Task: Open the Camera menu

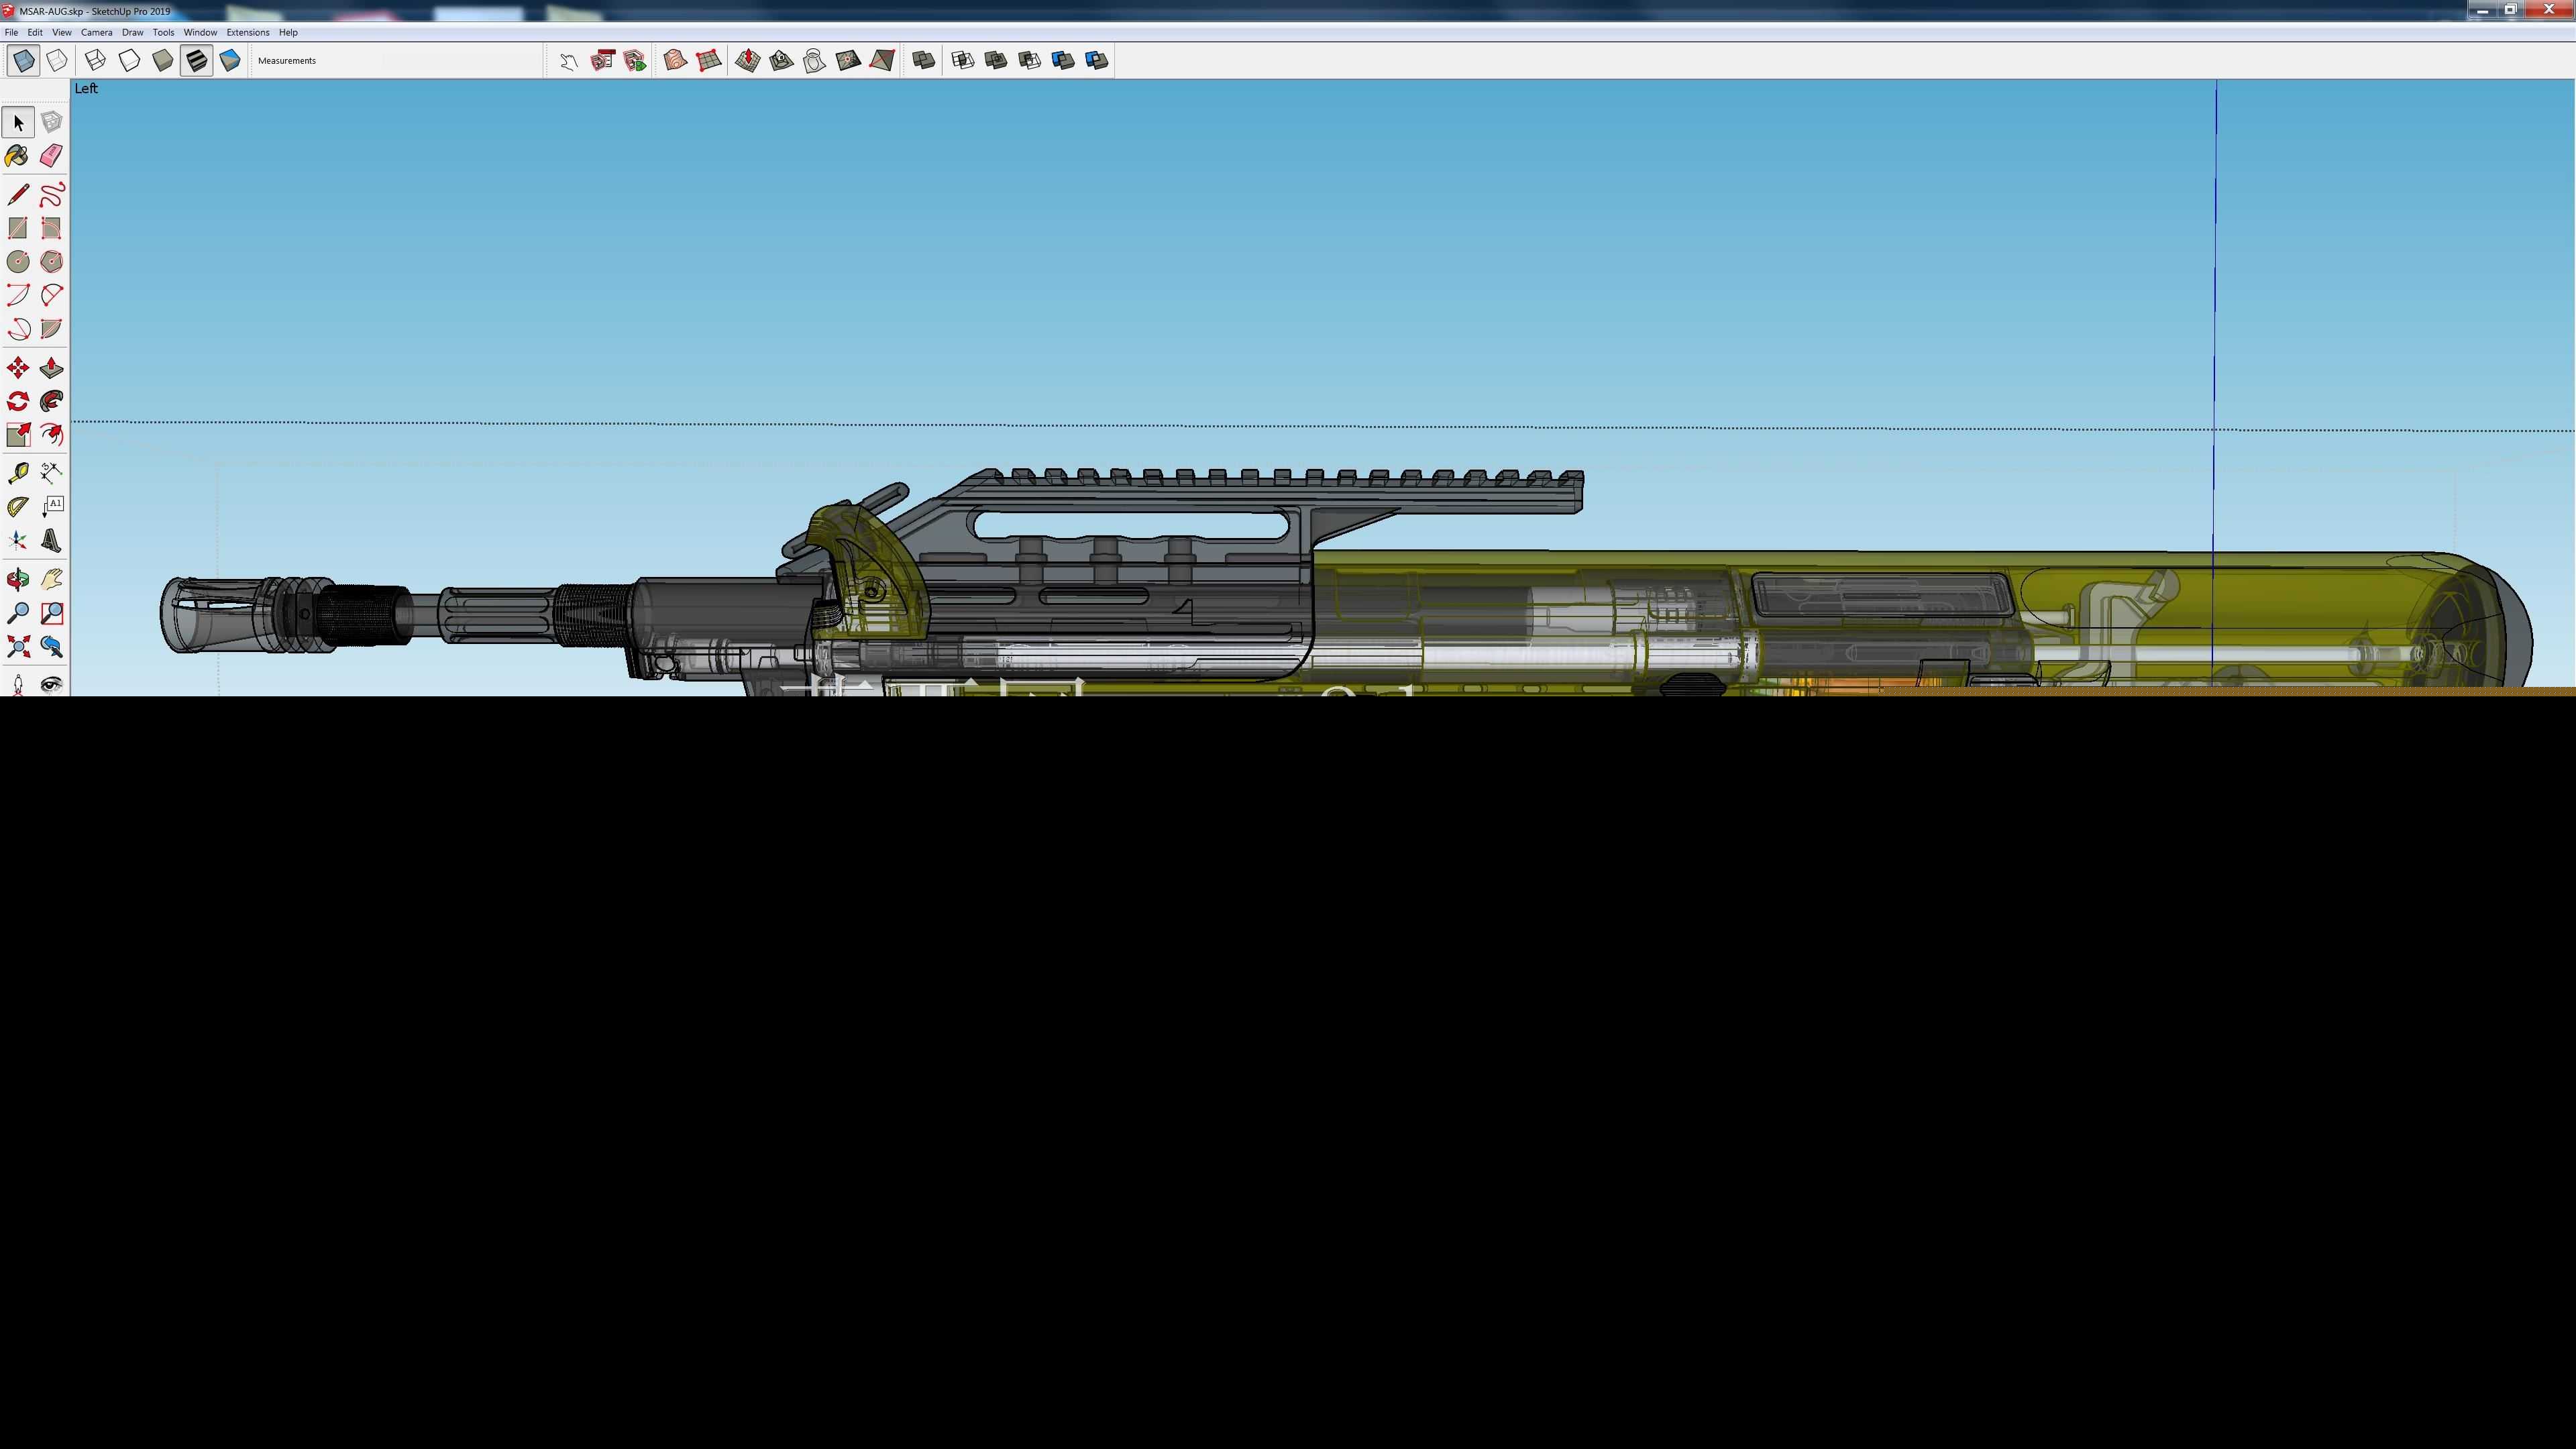Action: pyautogui.click(x=97, y=33)
